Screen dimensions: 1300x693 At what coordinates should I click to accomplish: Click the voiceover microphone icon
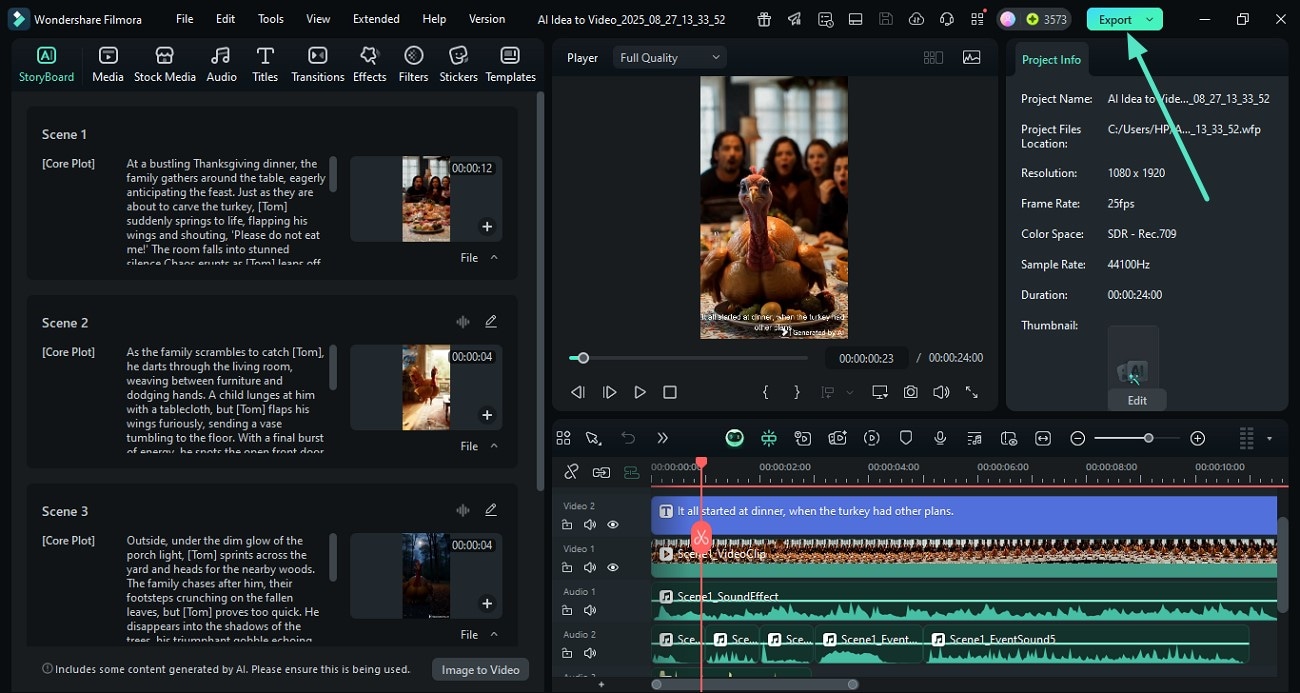(940, 438)
